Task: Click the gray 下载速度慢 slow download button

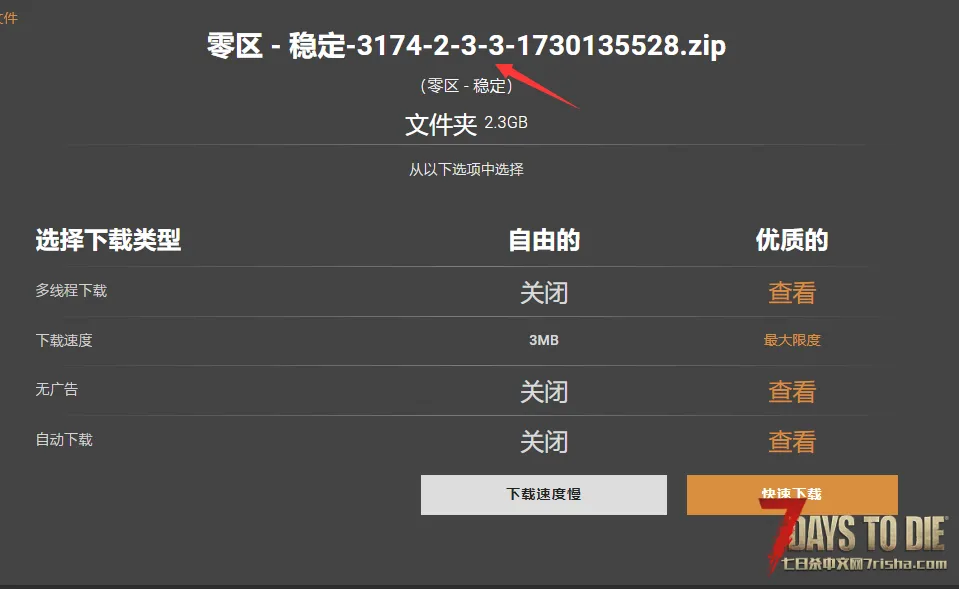Action: click(544, 495)
